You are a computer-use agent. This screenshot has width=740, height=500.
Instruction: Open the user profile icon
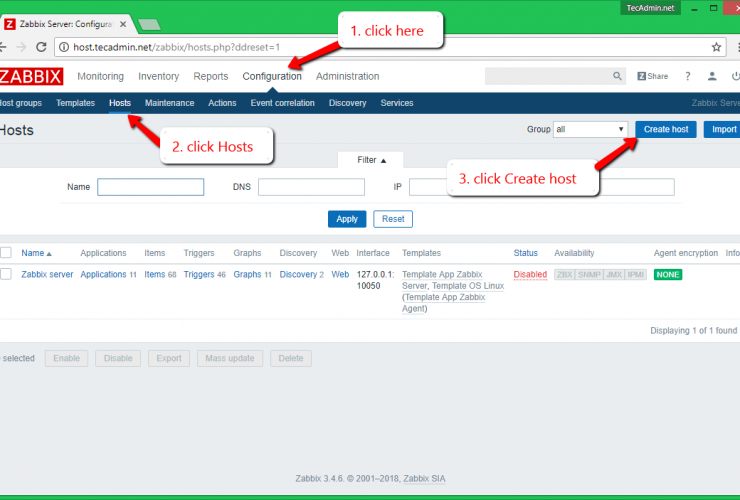pyautogui.click(x=711, y=76)
